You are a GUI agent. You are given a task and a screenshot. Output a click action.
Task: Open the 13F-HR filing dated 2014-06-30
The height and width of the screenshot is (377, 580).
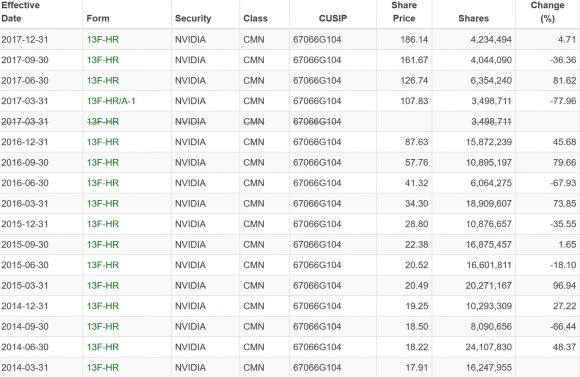[x=103, y=347]
